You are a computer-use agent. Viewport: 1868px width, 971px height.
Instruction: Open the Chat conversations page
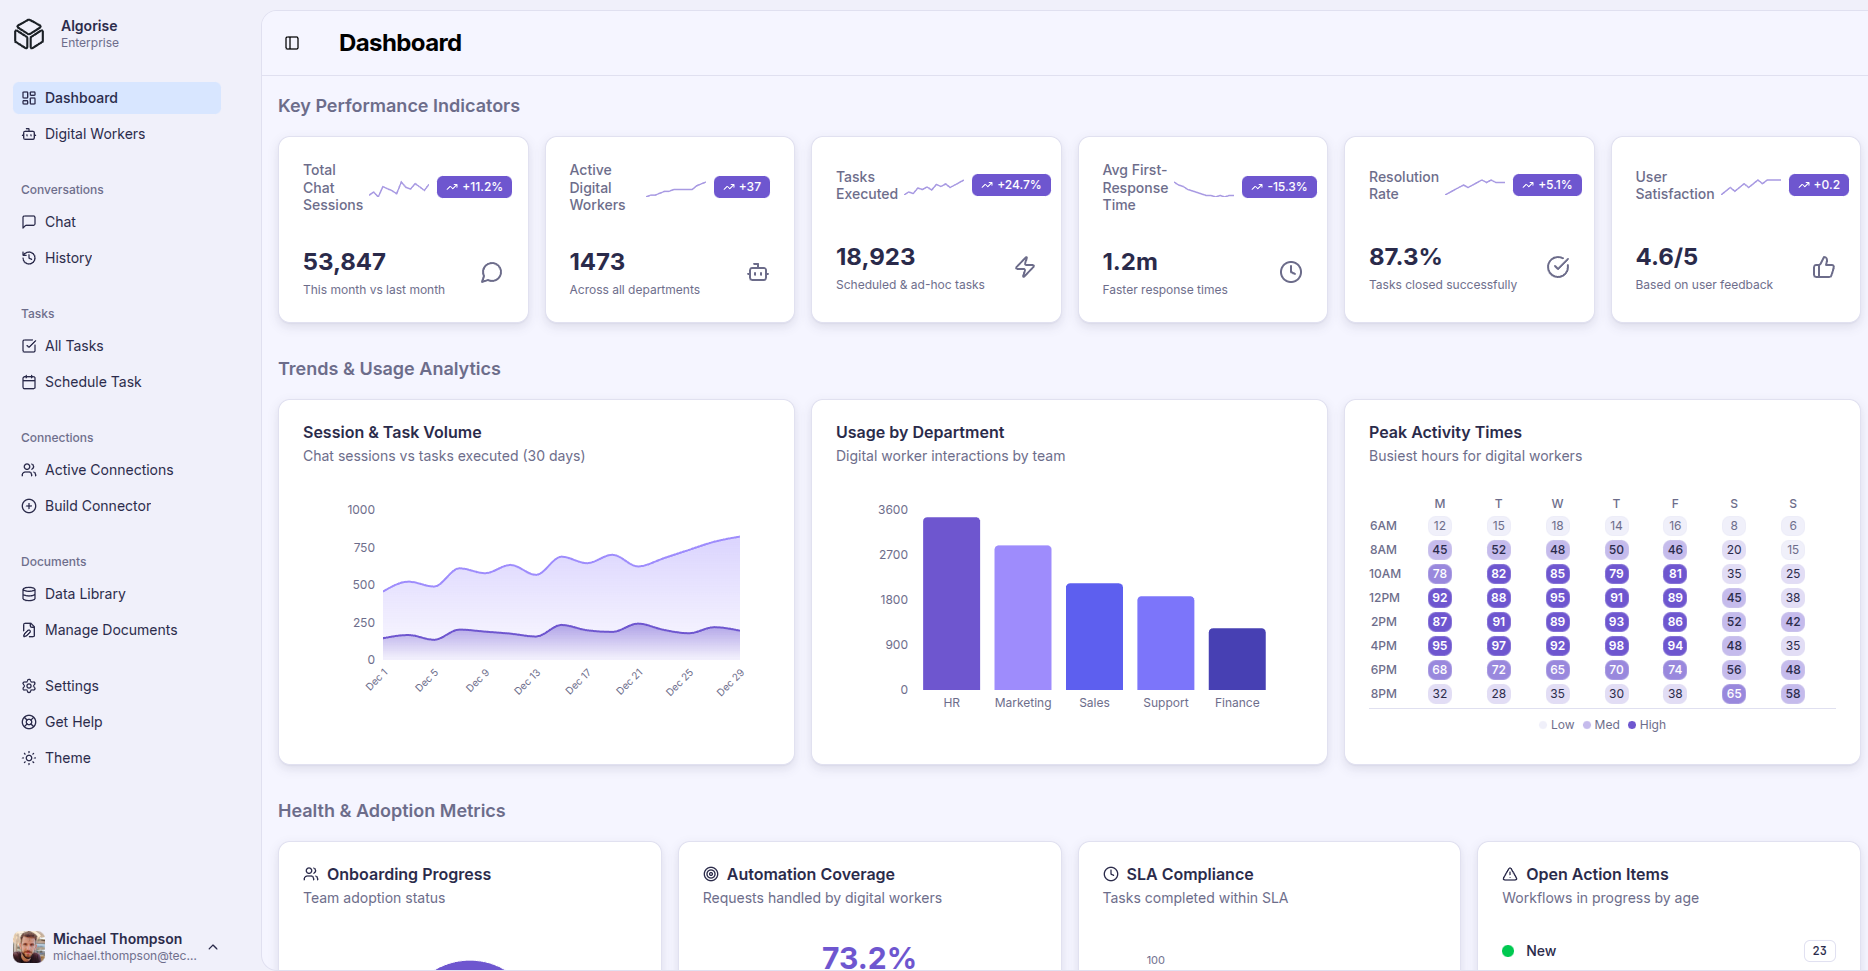point(60,222)
